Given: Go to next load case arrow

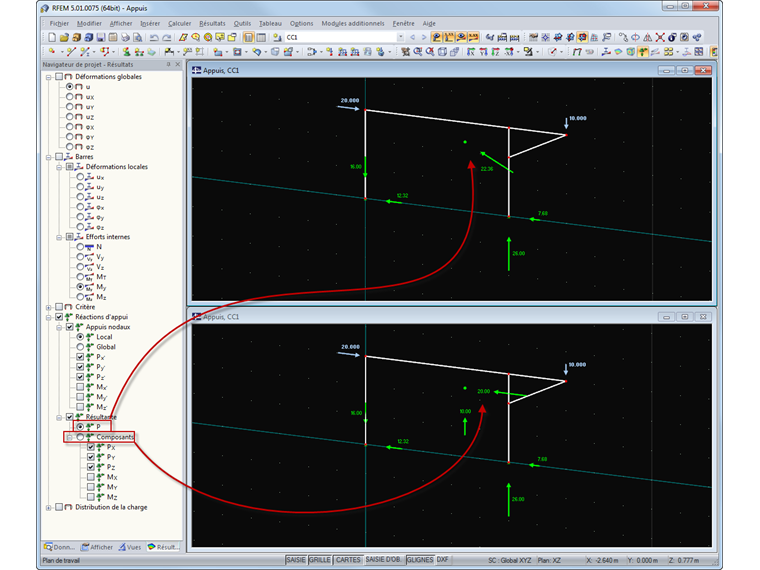Looking at the screenshot, I should (x=424, y=37).
